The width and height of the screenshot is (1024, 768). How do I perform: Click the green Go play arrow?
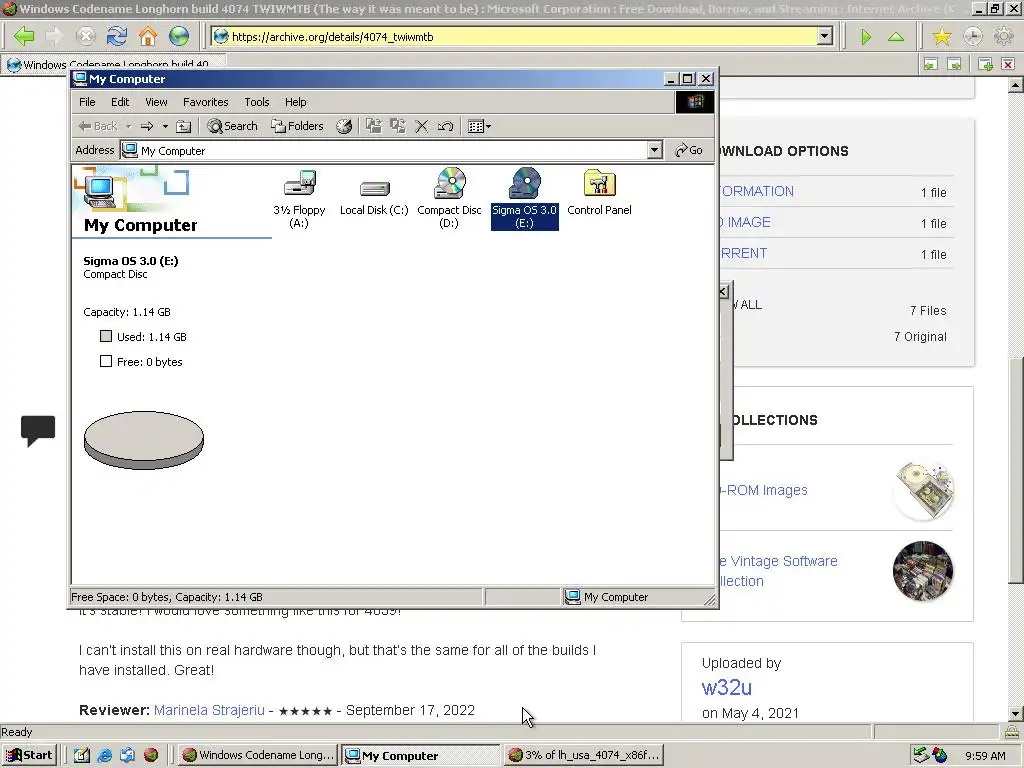coord(866,37)
